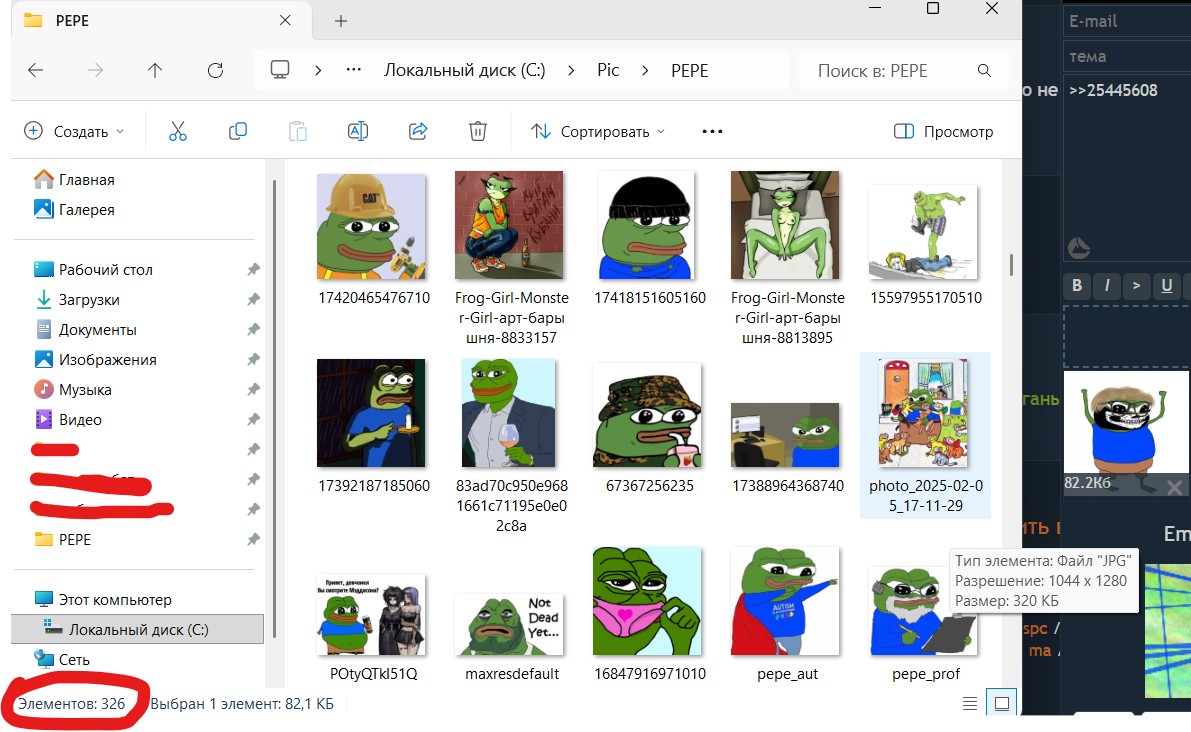
Task: Add a new tab with plus button
Action: (x=341, y=21)
